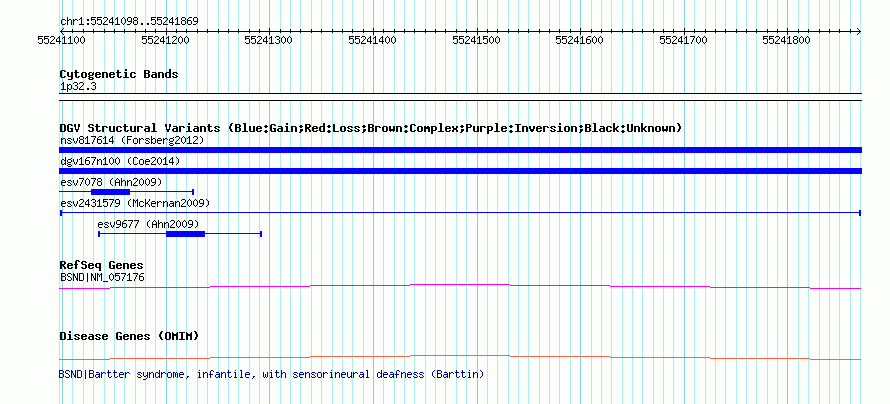Select the 1p32.3 cytogenetic band bar
This screenshot has height=404, width=890.
460,96
